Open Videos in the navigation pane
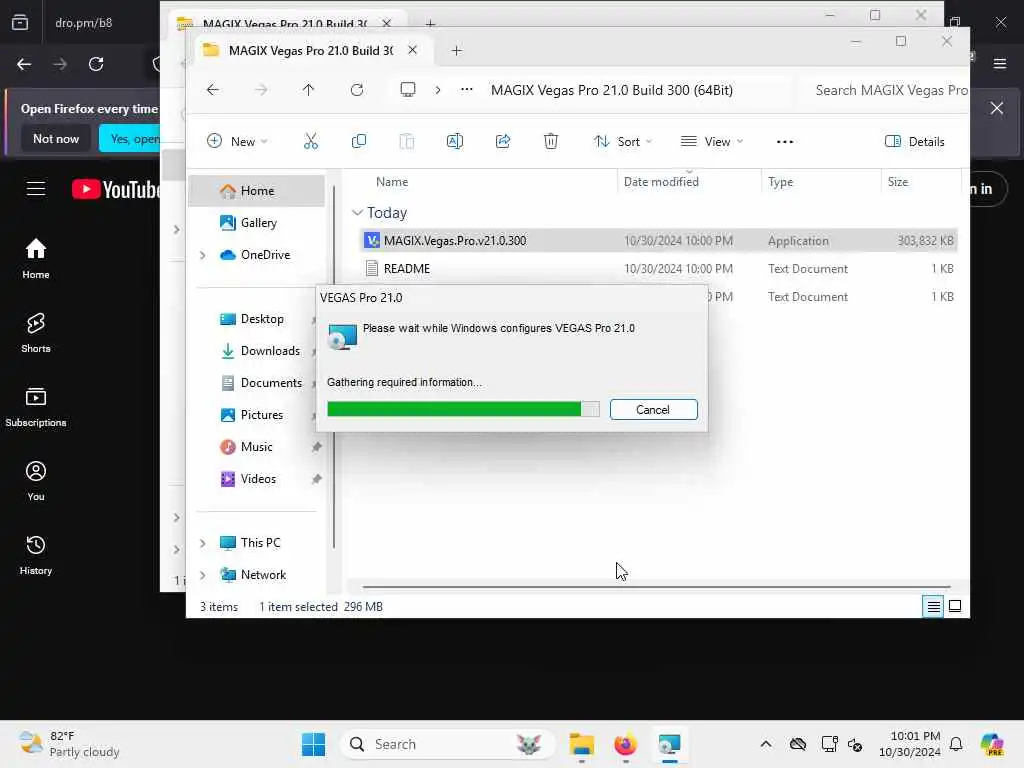The height and width of the screenshot is (768, 1024). (257, 479)
